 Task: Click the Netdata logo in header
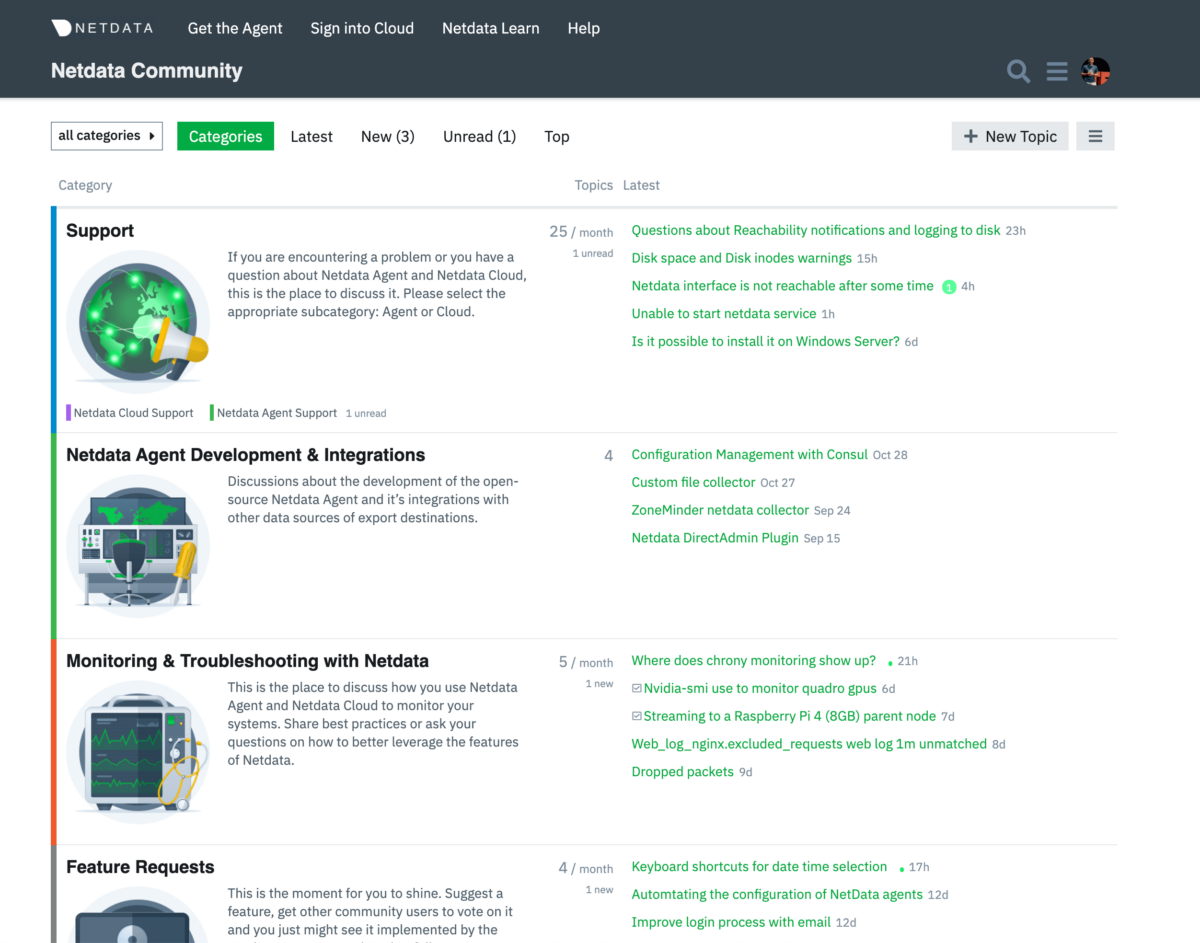pyautogui.click(x=102, y=28)
